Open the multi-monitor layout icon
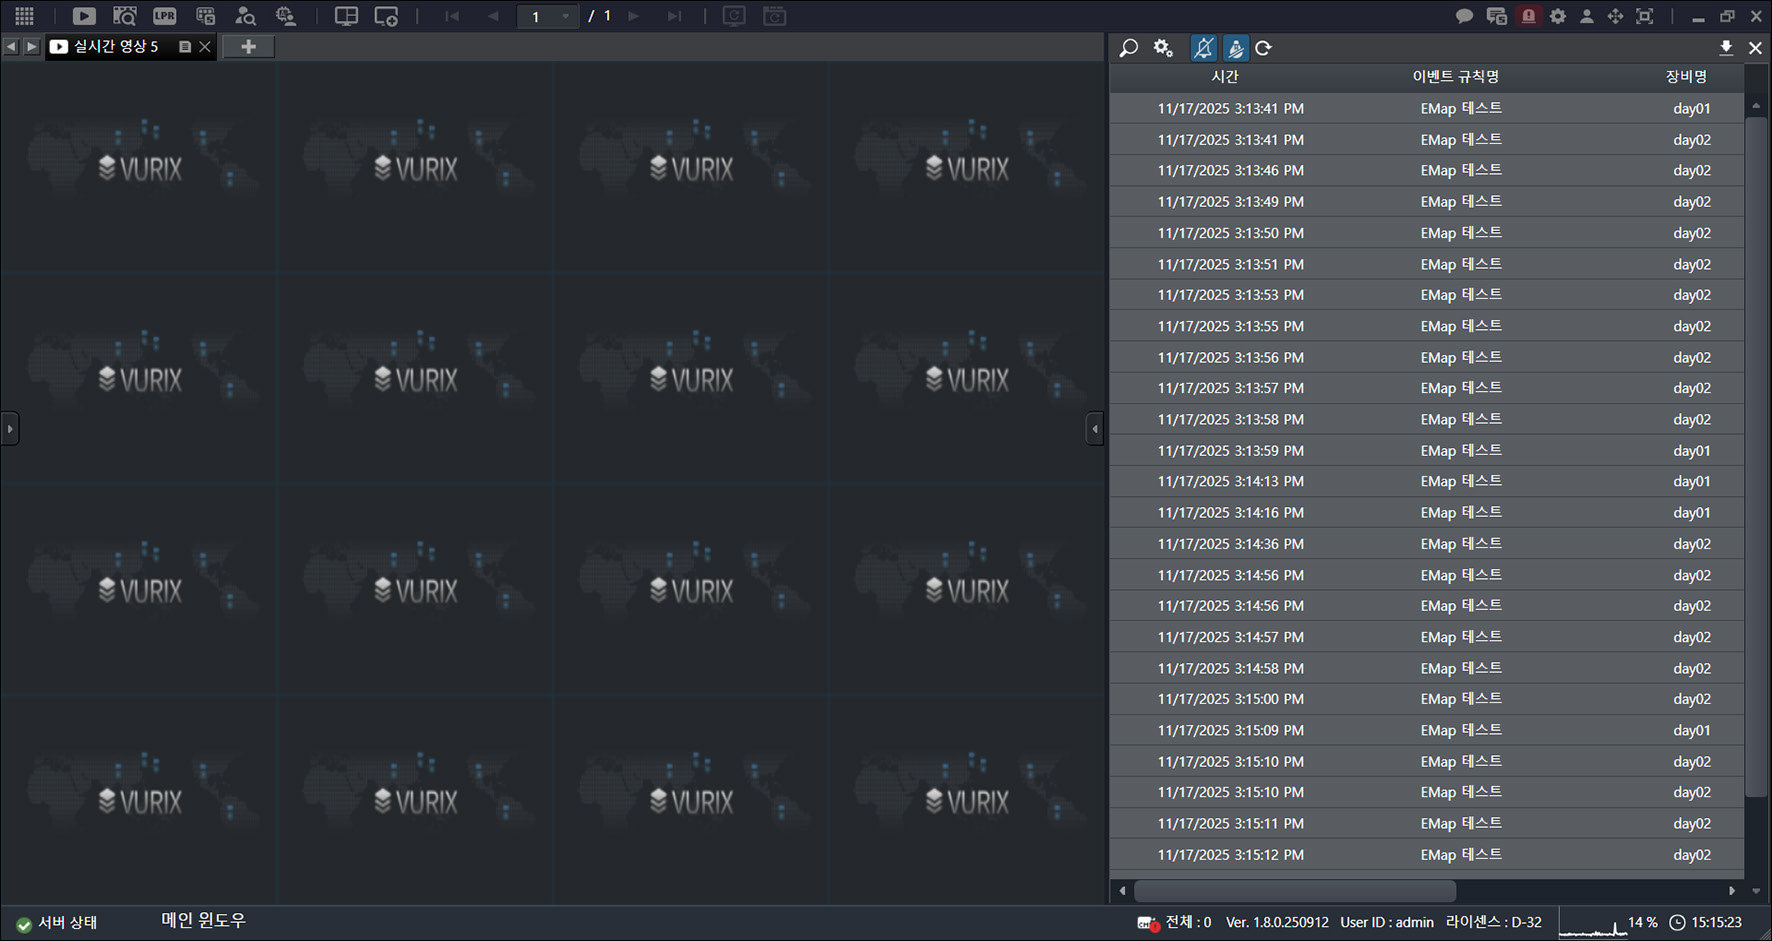1772x941 pixels. [346, 16]
